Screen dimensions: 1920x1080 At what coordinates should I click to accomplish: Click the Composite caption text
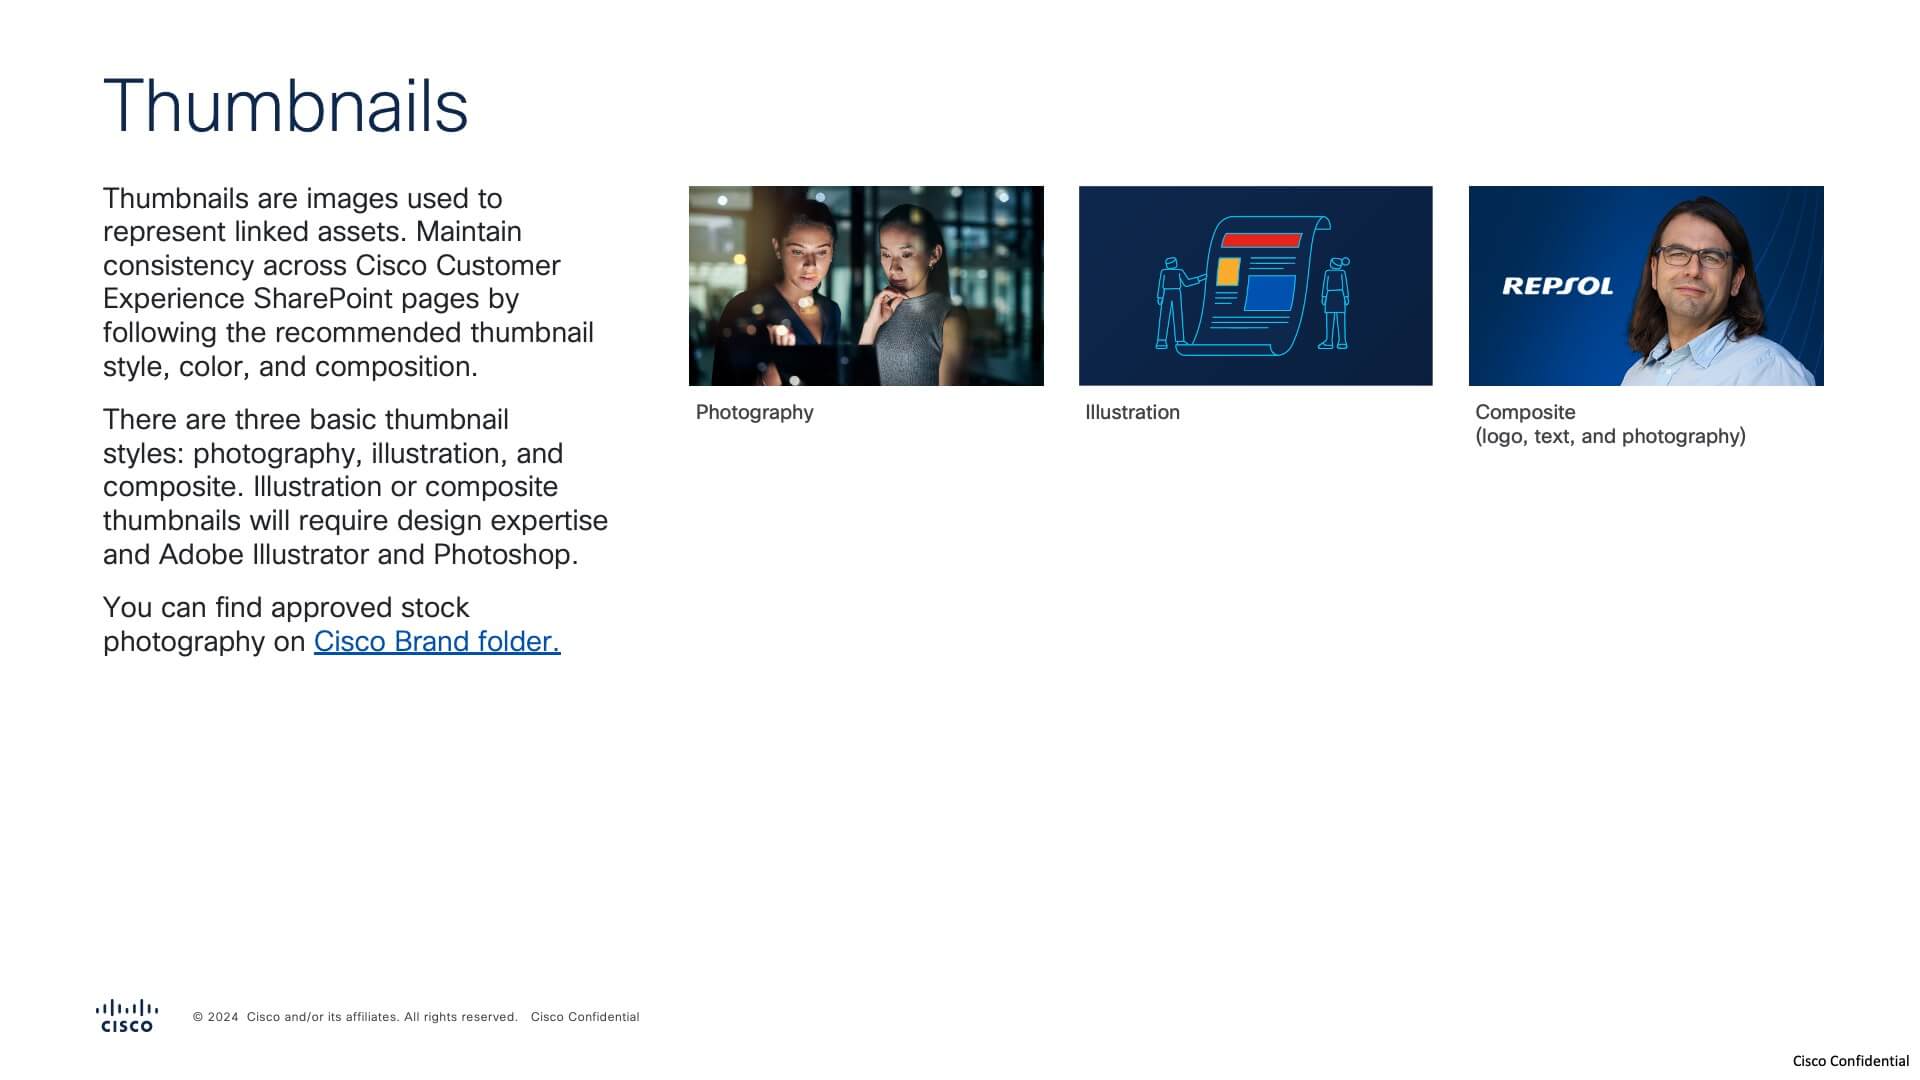point(1610,424)
